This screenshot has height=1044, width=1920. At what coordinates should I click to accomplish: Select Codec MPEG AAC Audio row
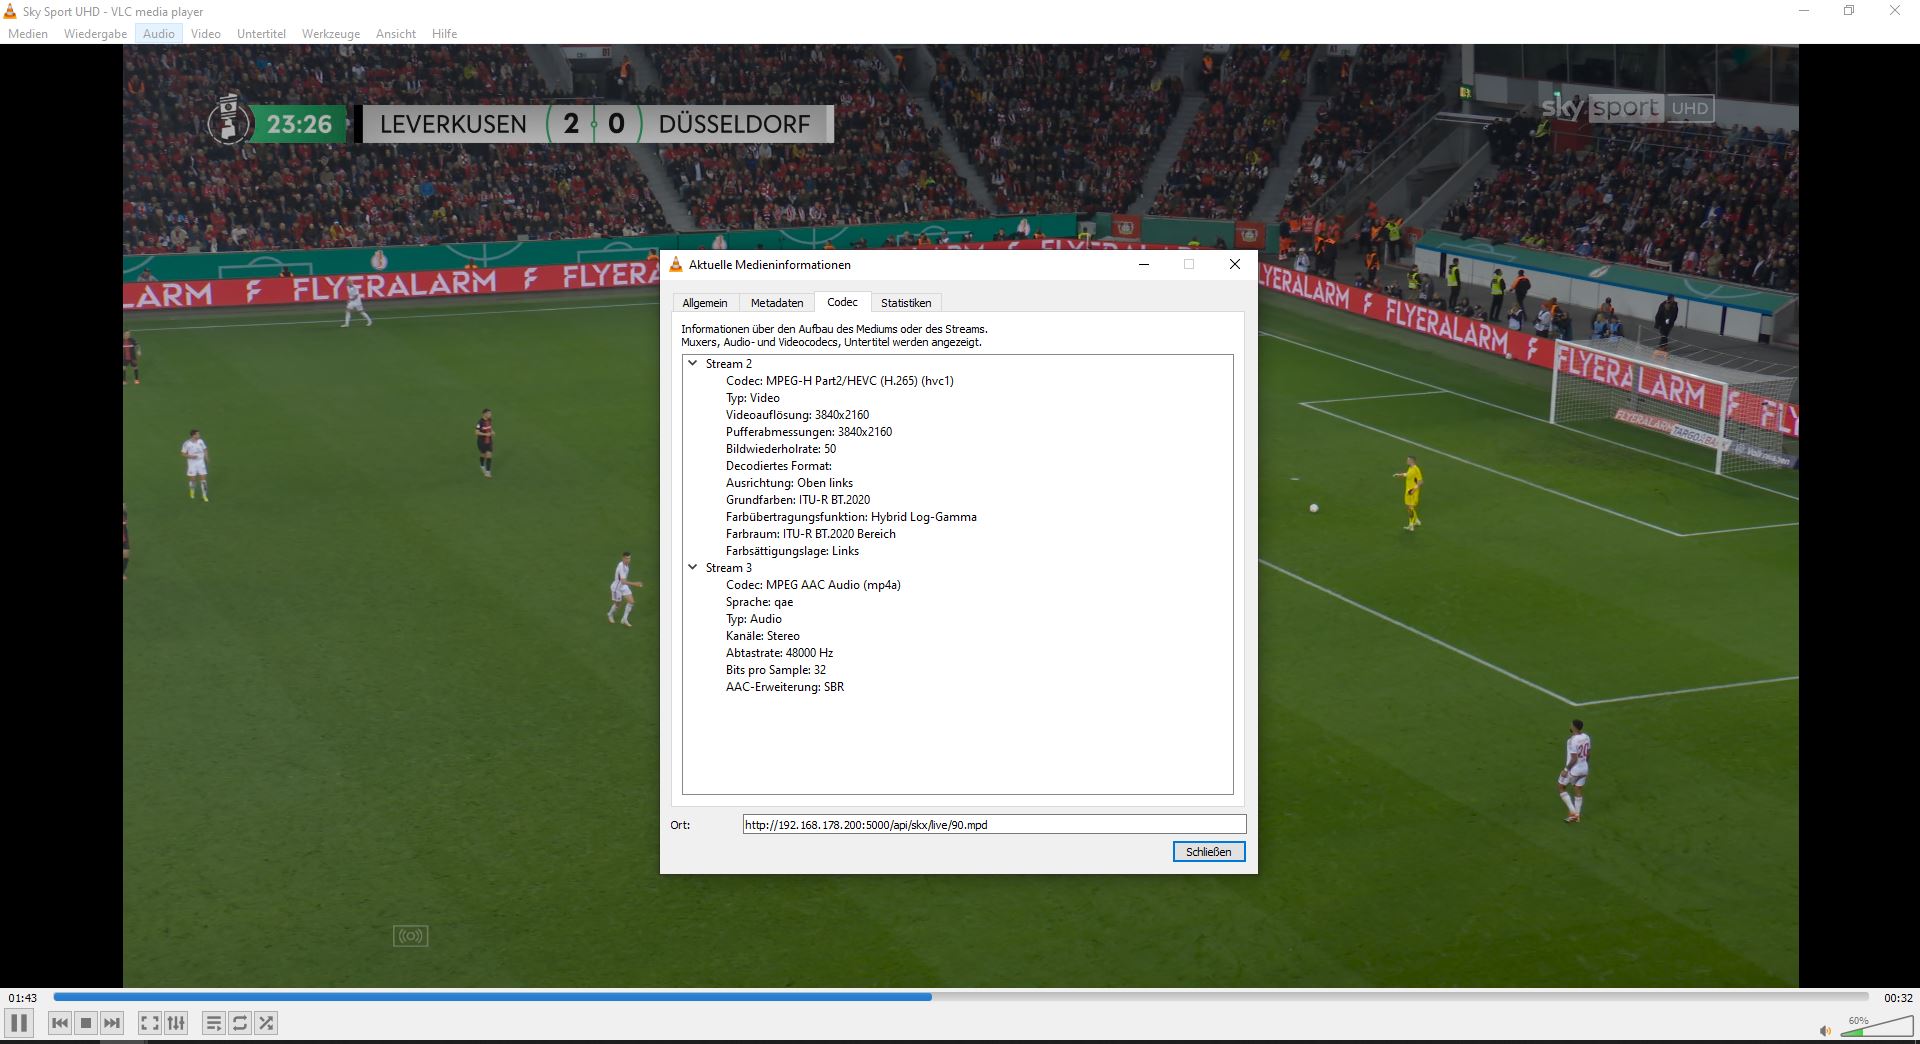coord(814,585)
